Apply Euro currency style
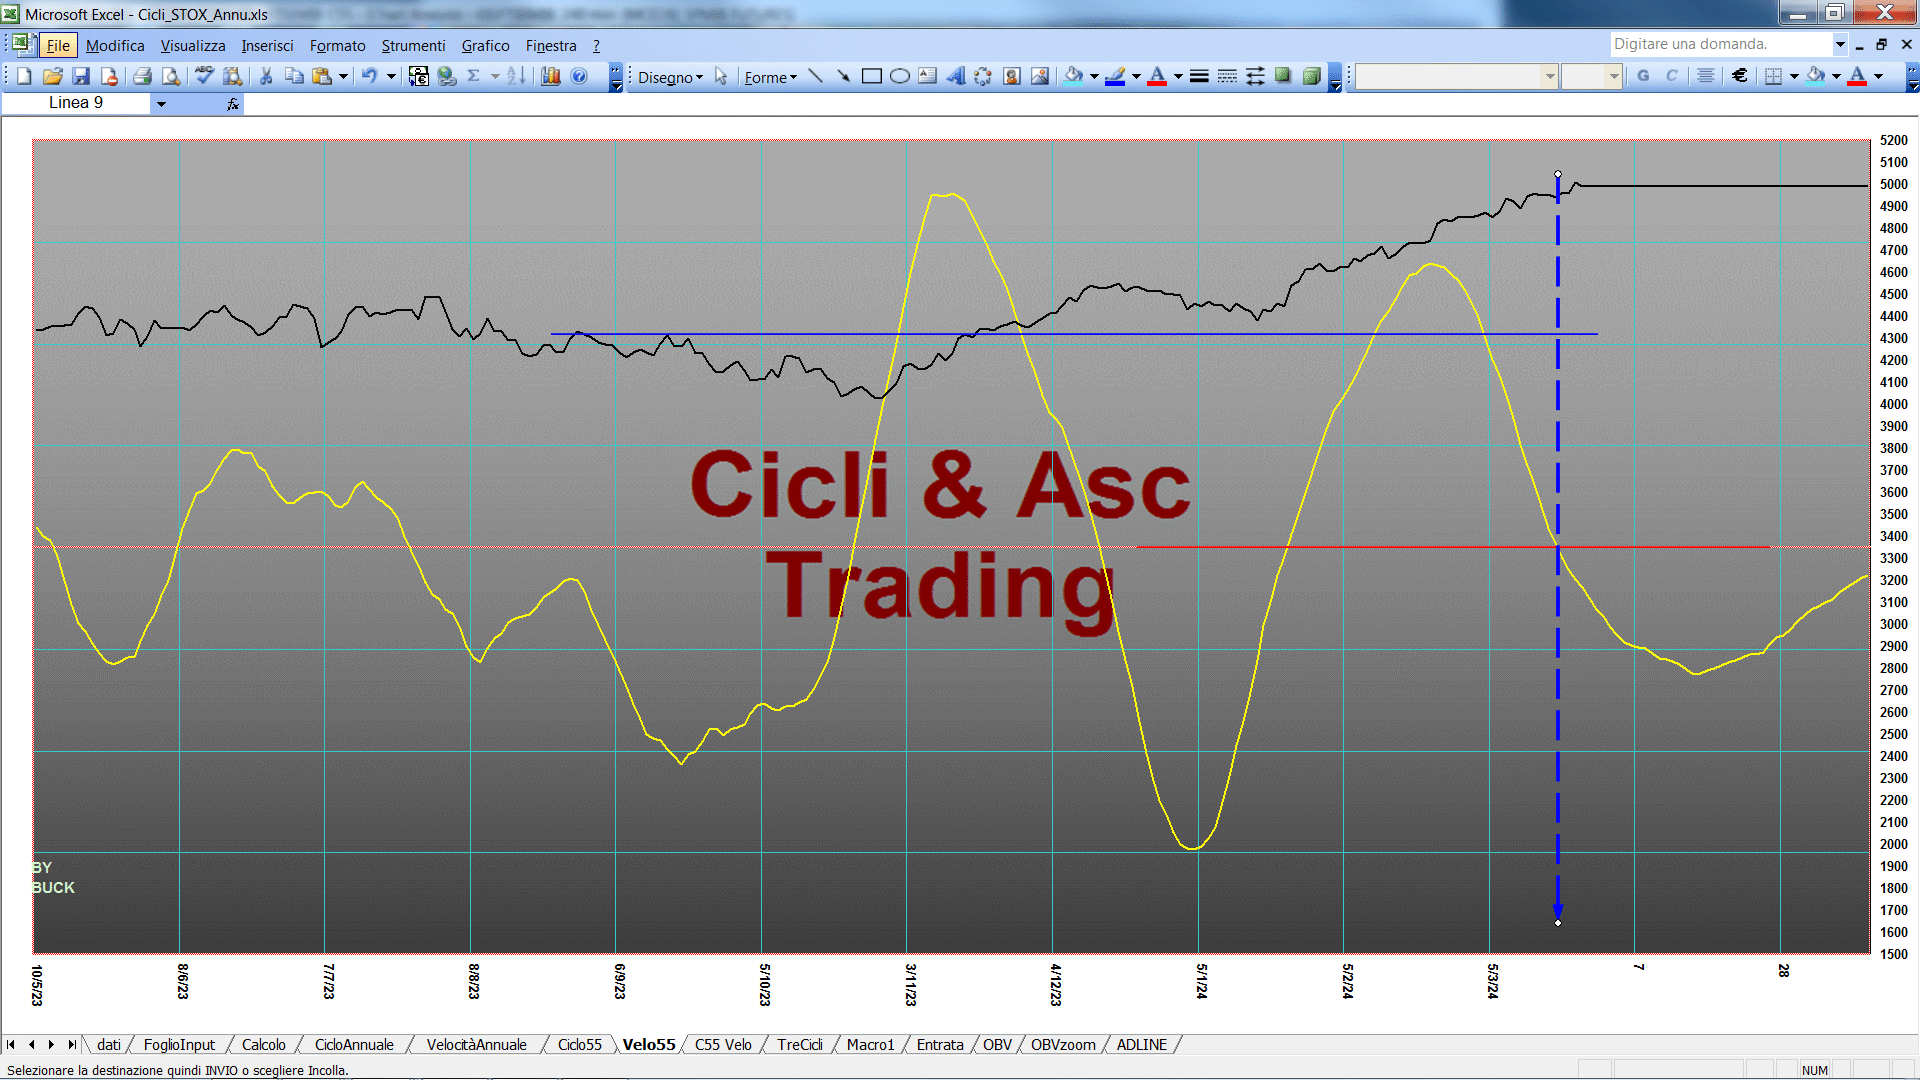Screen dimensions: 1920x1080 tap(1739, 76)
